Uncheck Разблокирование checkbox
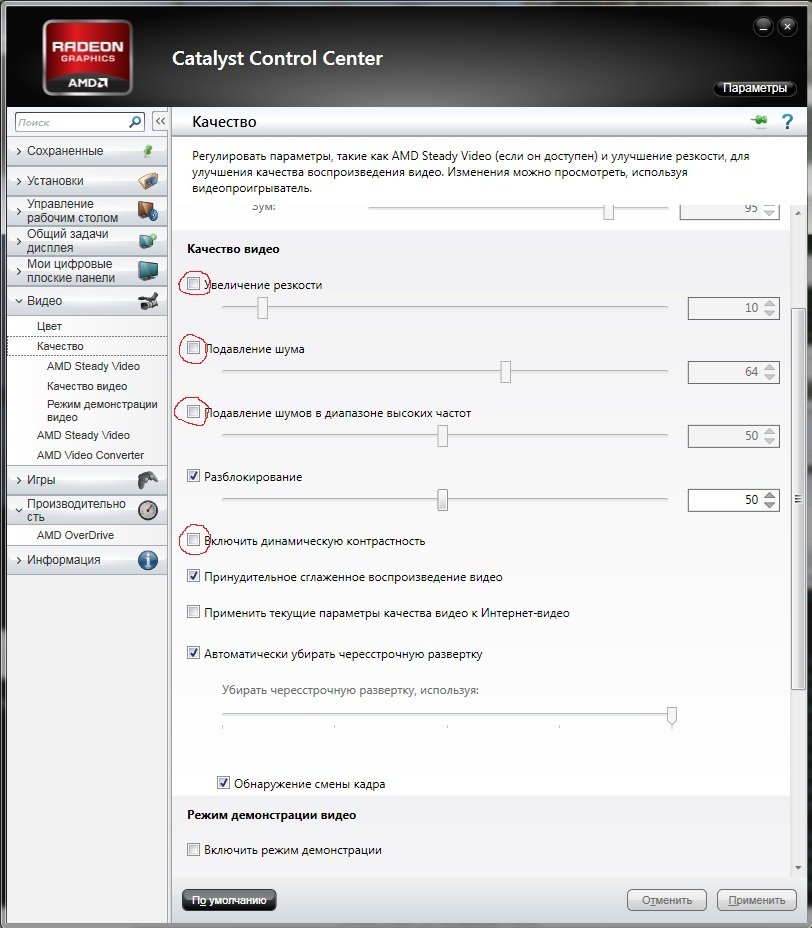The image size is (812, 928). pos(193,476)
